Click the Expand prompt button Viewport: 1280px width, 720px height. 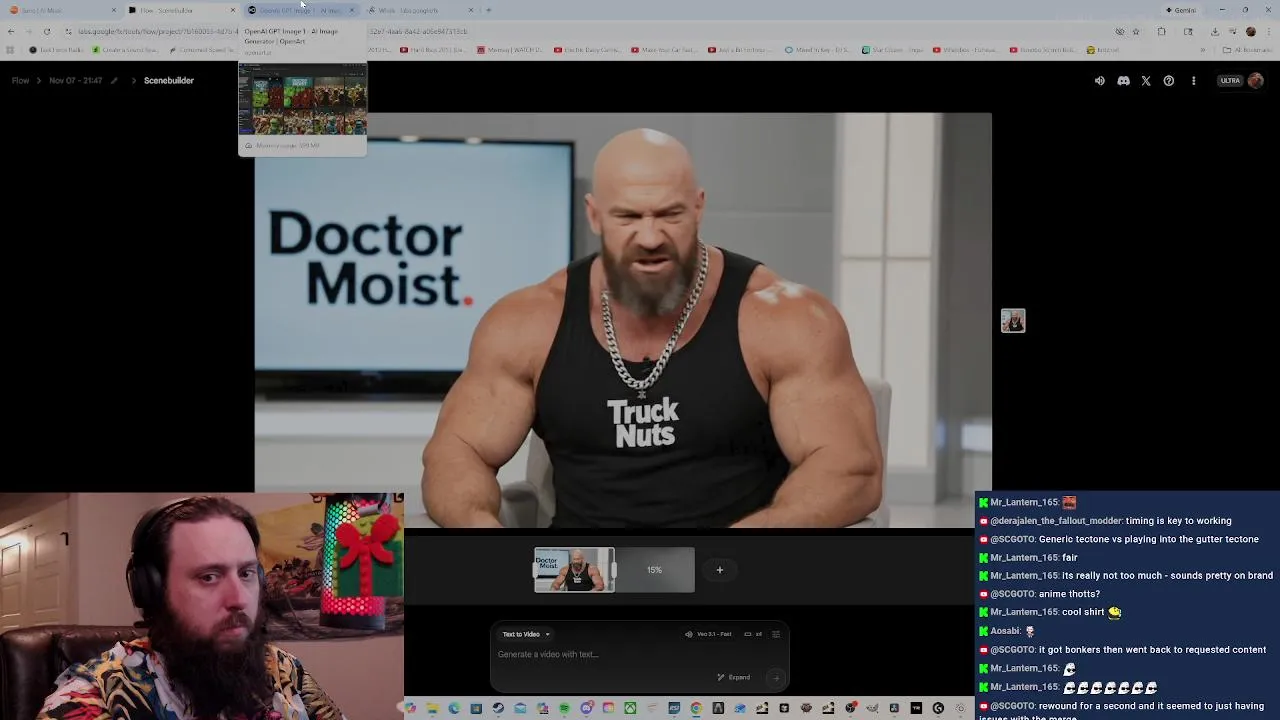click(734, 677)
